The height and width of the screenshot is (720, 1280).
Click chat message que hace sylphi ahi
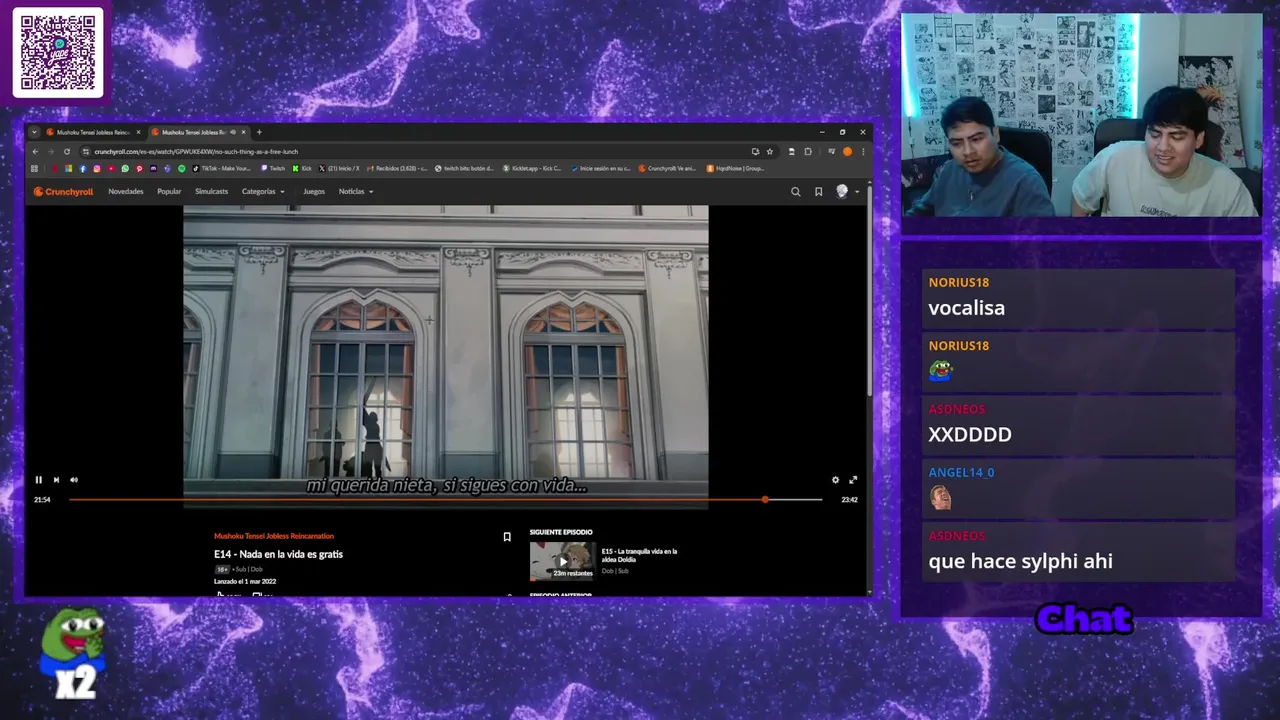(1021, 561)
